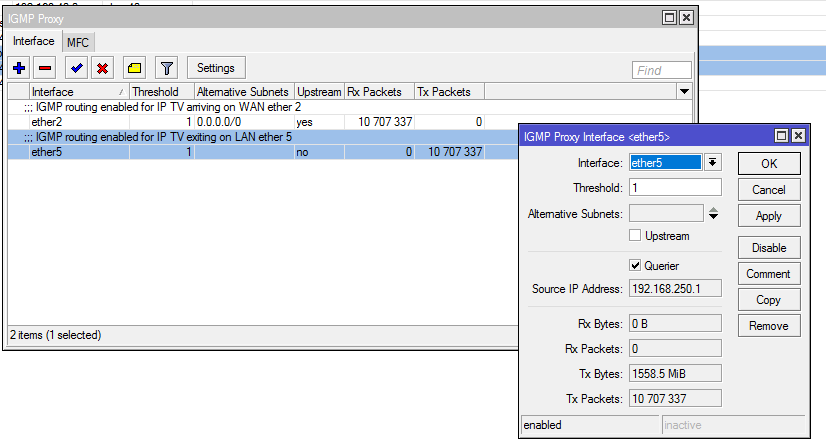Viewport: 826px width, 444px height.
Task: Close the IGMP Proxy Interface dialog
Action: click(x=797, y=136)
